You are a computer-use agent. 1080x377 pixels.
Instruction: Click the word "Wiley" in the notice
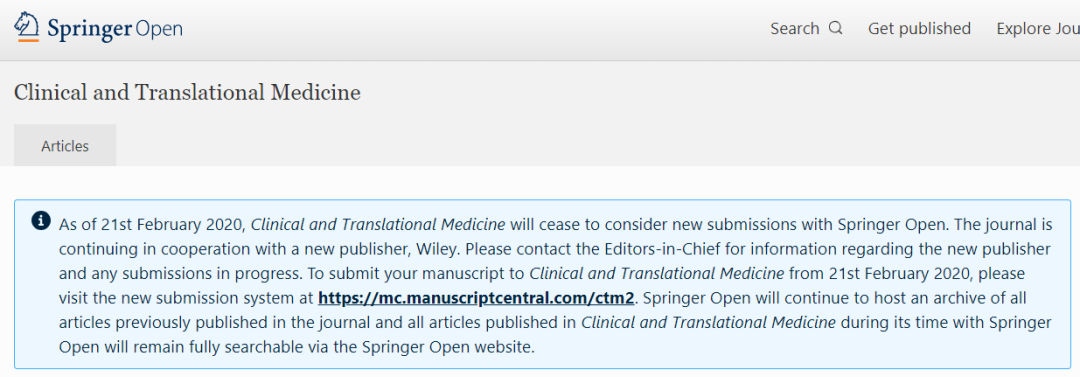tap(468, 249)
